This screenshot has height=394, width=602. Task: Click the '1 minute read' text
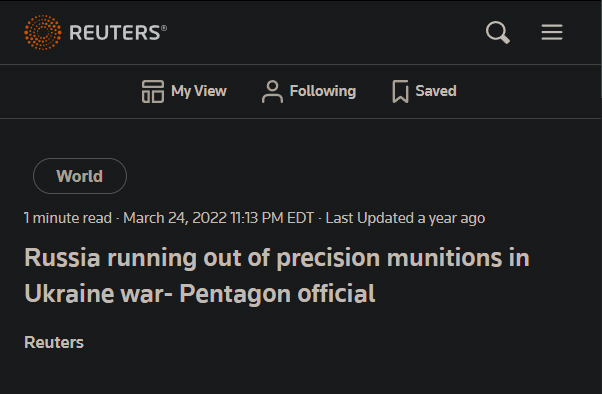click(x=68, y=218)
